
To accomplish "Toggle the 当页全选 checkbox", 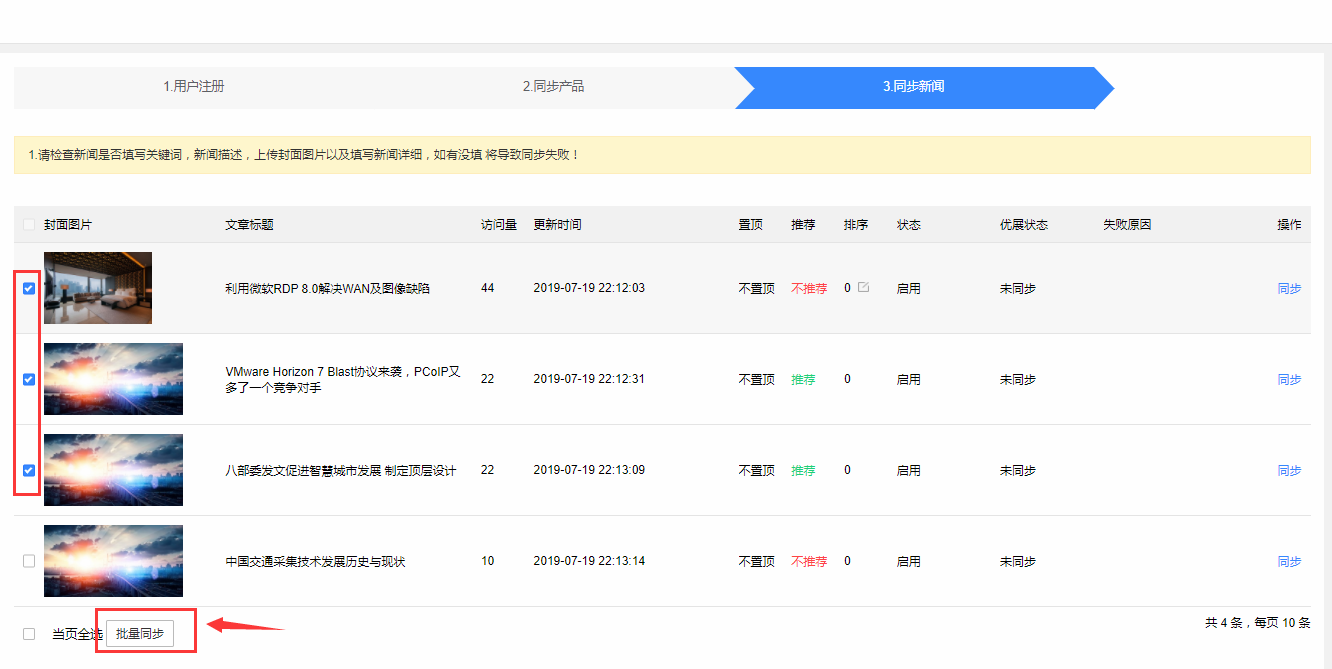I will point(29,634).
